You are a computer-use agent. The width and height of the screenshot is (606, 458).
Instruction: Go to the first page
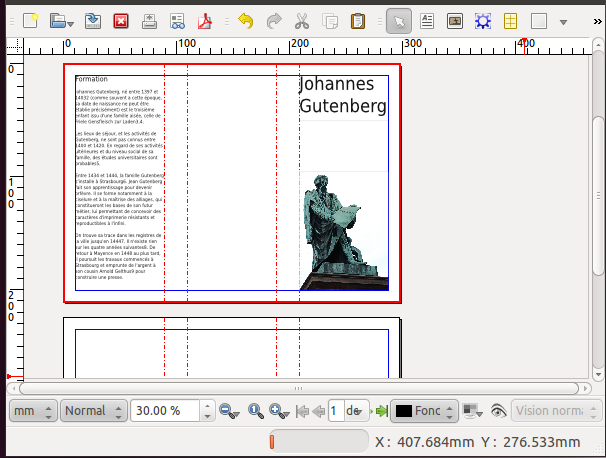point(302,411)
